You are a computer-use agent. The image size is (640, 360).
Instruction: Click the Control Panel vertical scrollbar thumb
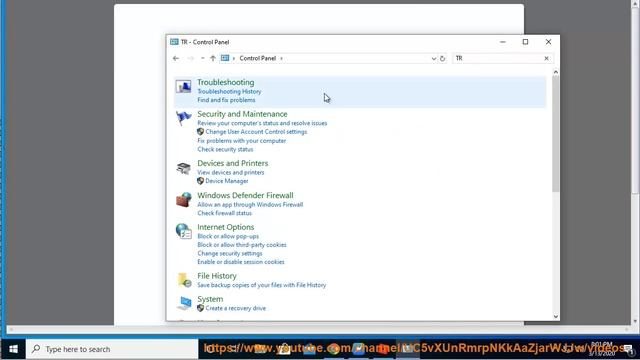tap(556, 134)
